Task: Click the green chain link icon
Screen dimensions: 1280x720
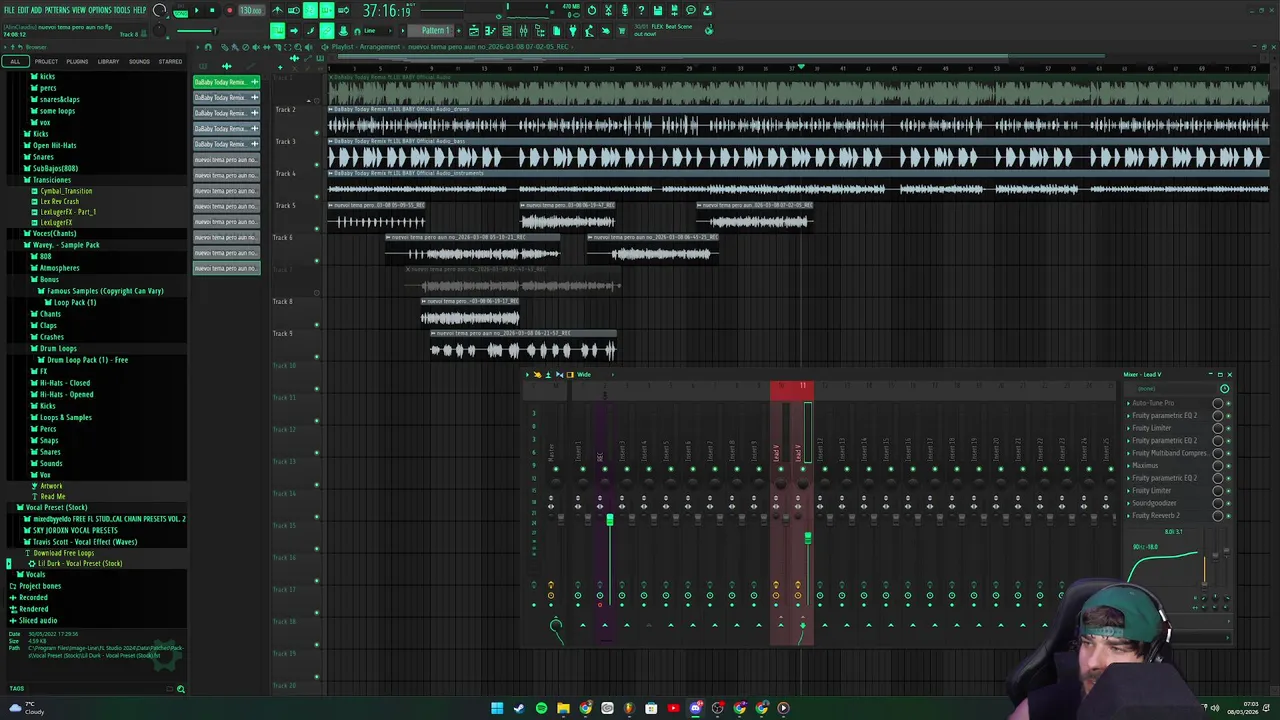Action: coord(326,31)
